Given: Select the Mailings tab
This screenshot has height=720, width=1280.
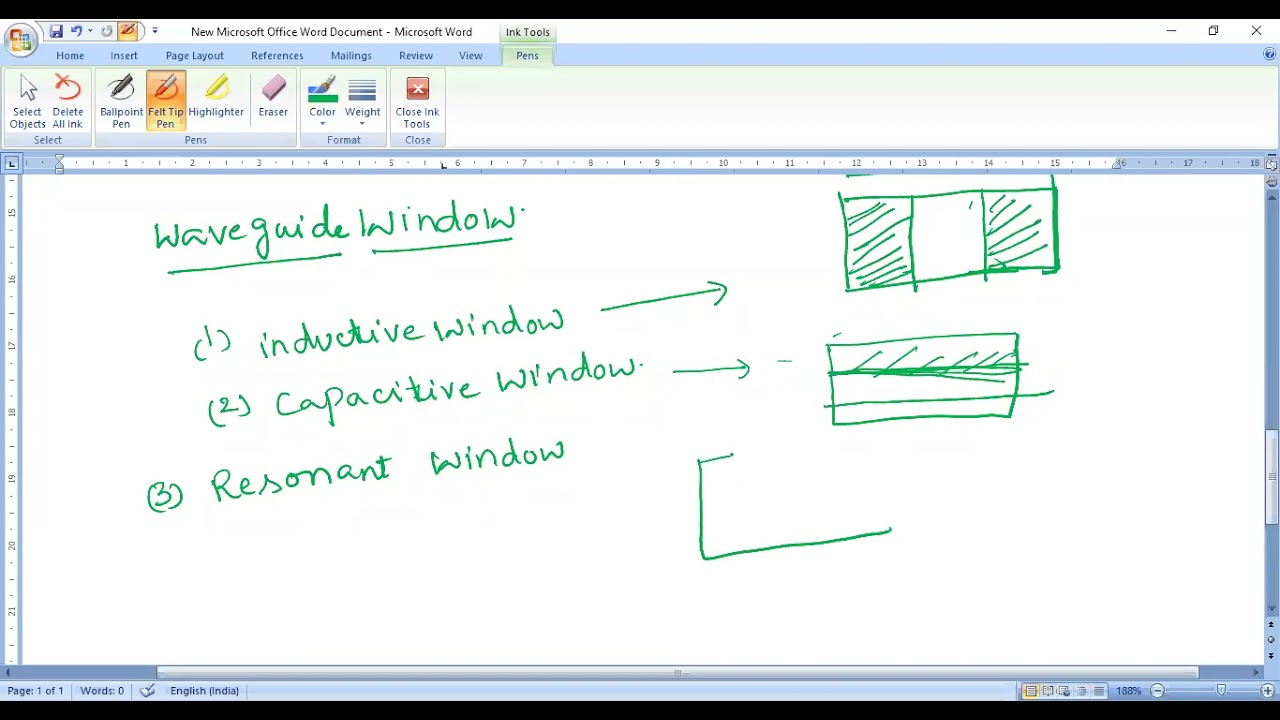Looking at the screenshot, I should click(x=351, y=56).
